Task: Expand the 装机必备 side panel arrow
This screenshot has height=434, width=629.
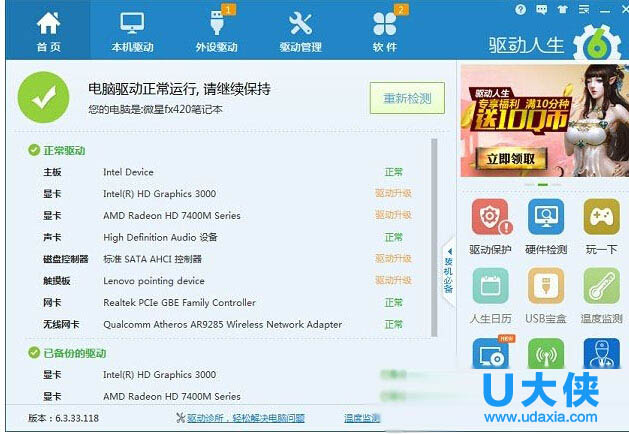Action: click(449, 252)
